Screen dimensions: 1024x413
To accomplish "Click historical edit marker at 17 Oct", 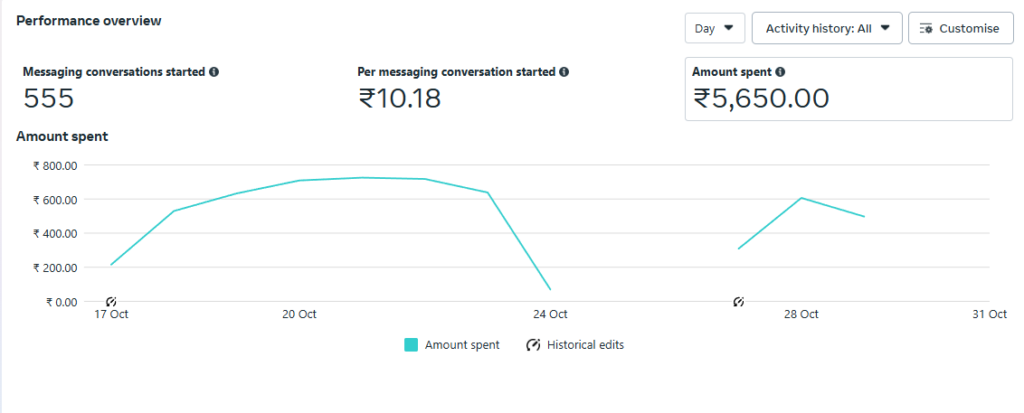I will coord(111,301).
